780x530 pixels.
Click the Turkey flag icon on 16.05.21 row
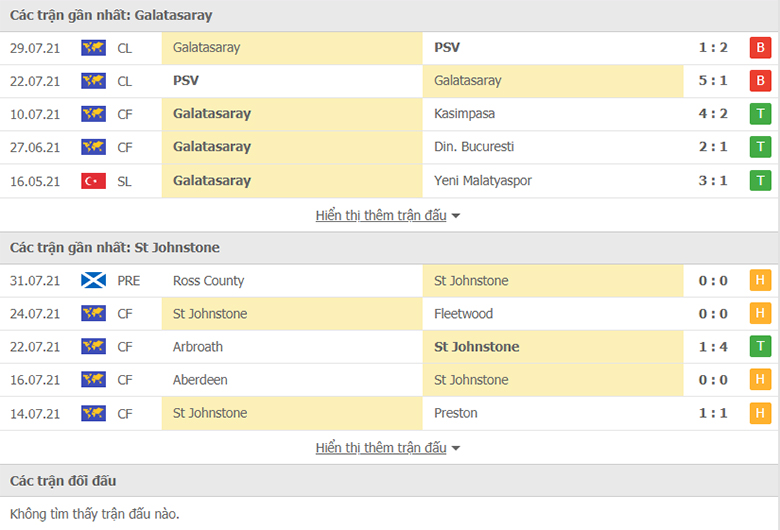(94, 181)
